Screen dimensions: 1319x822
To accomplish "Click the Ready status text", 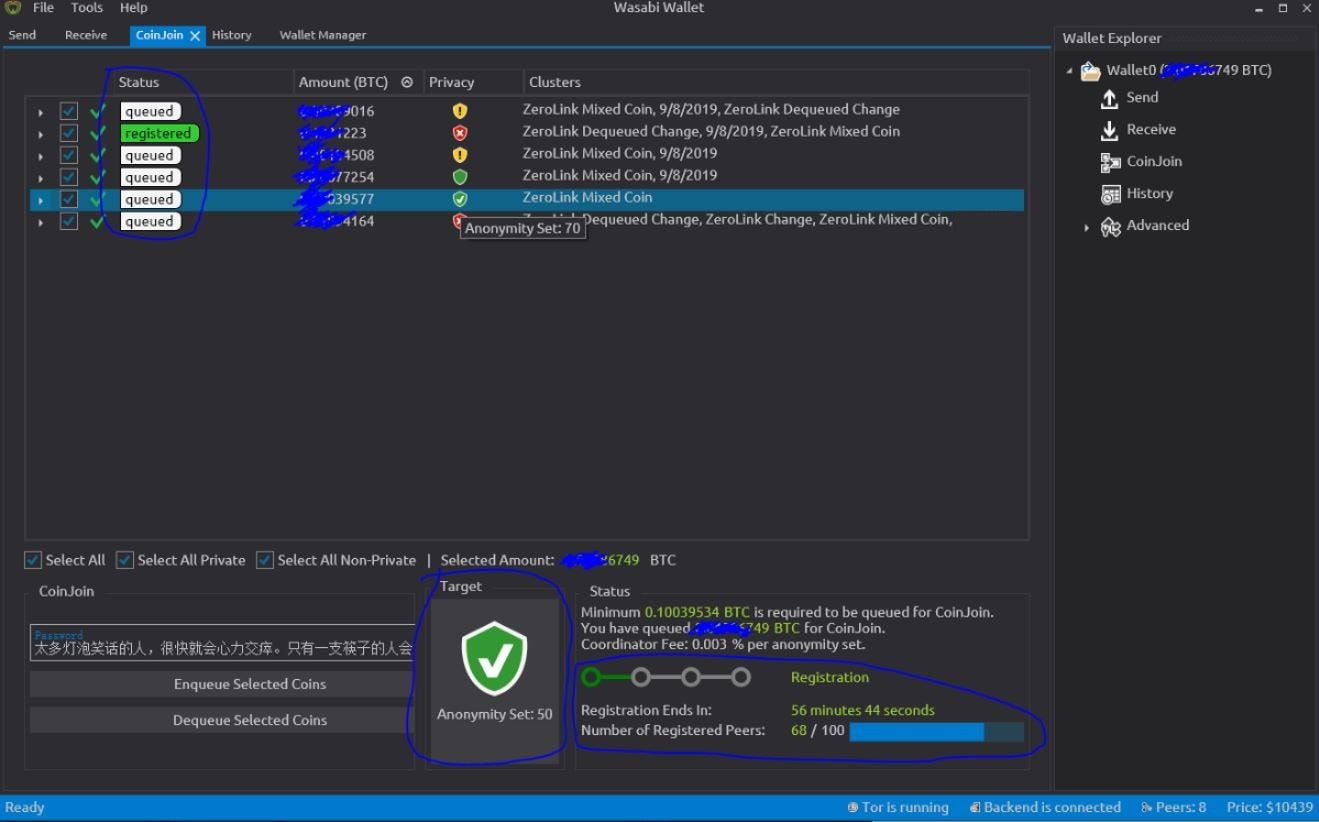I will pos(25,808).
